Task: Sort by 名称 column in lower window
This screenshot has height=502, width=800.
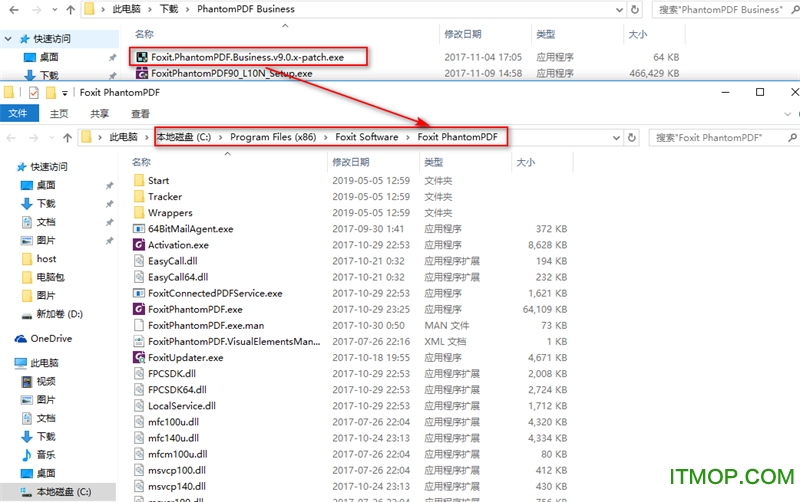Action: tap(141, 162)
